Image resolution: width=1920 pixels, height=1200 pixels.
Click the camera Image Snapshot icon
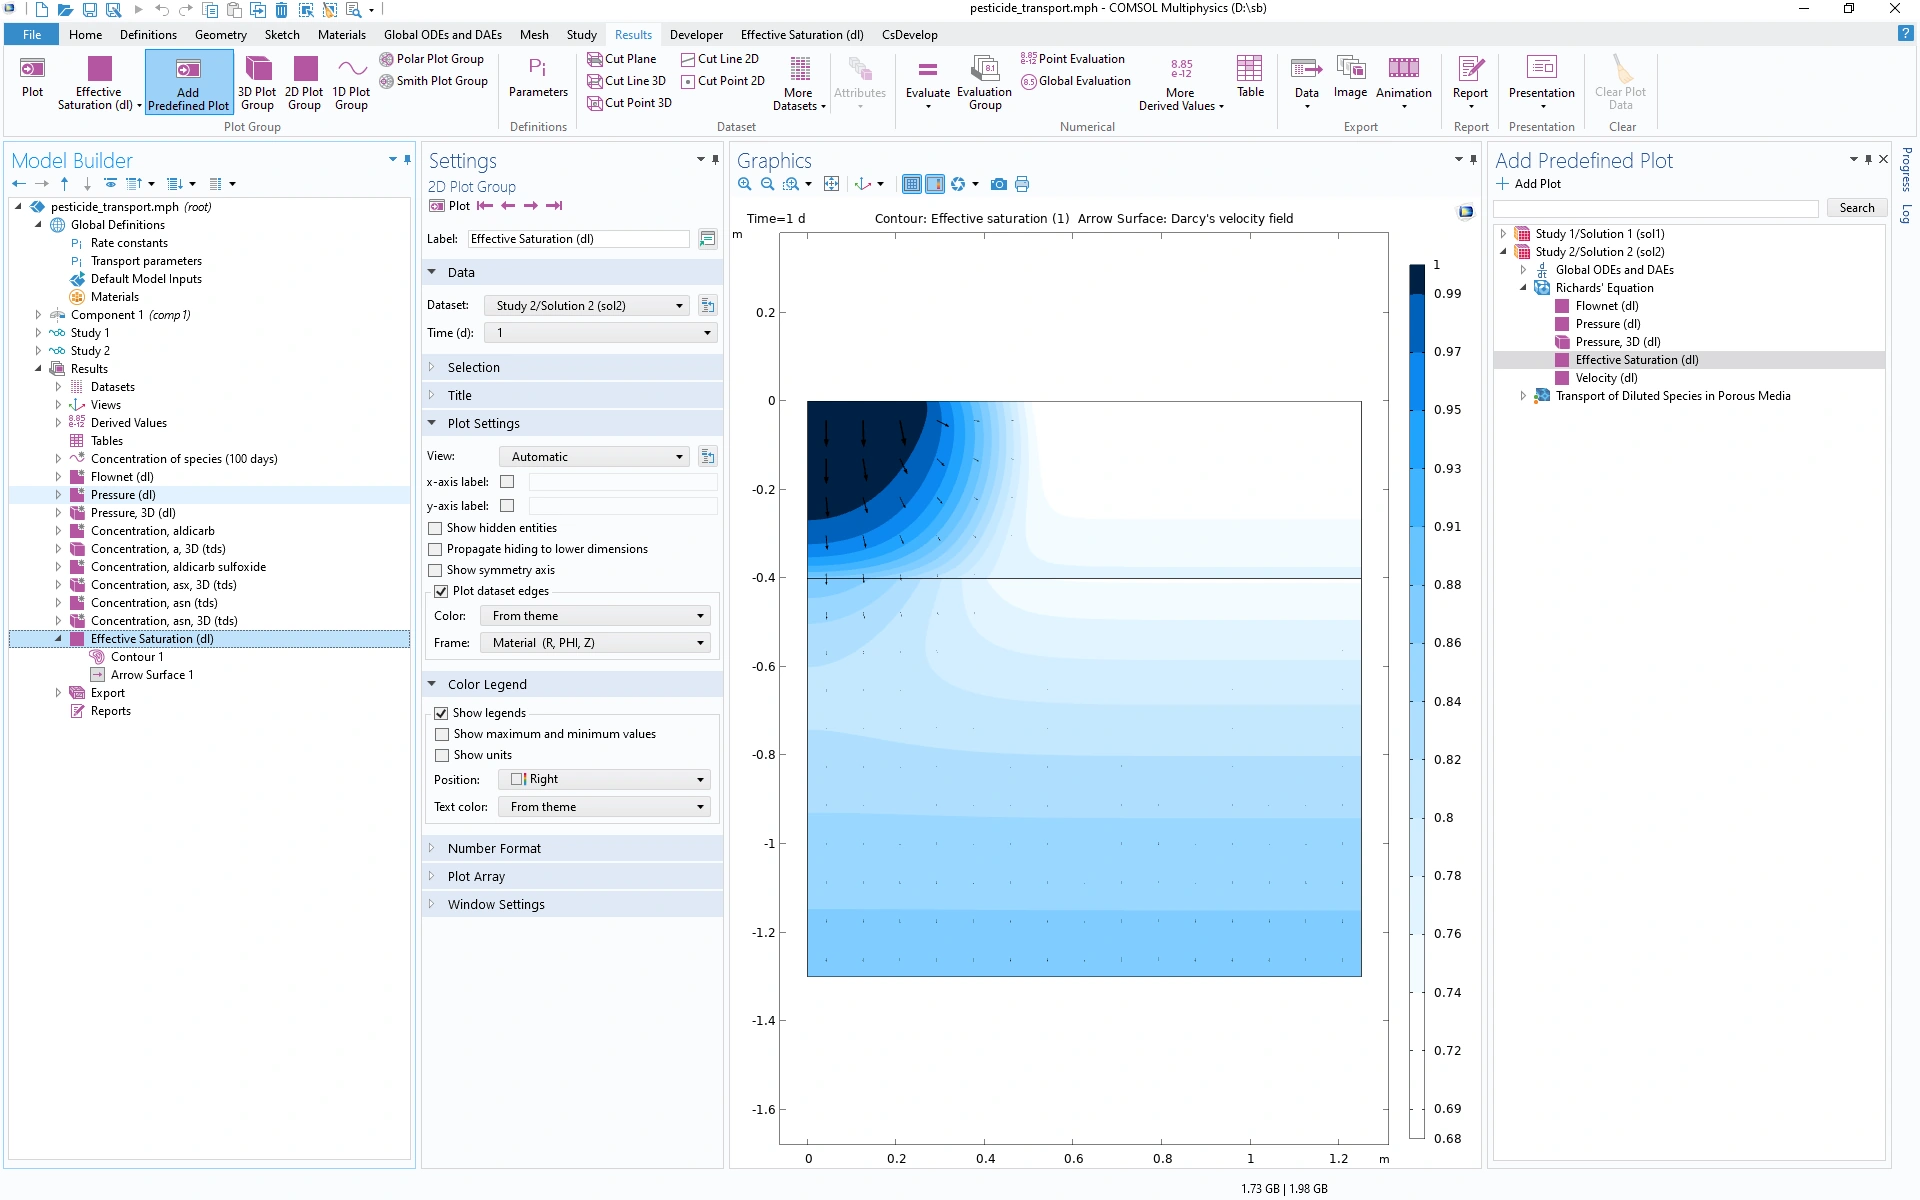(x=998, y=184)
